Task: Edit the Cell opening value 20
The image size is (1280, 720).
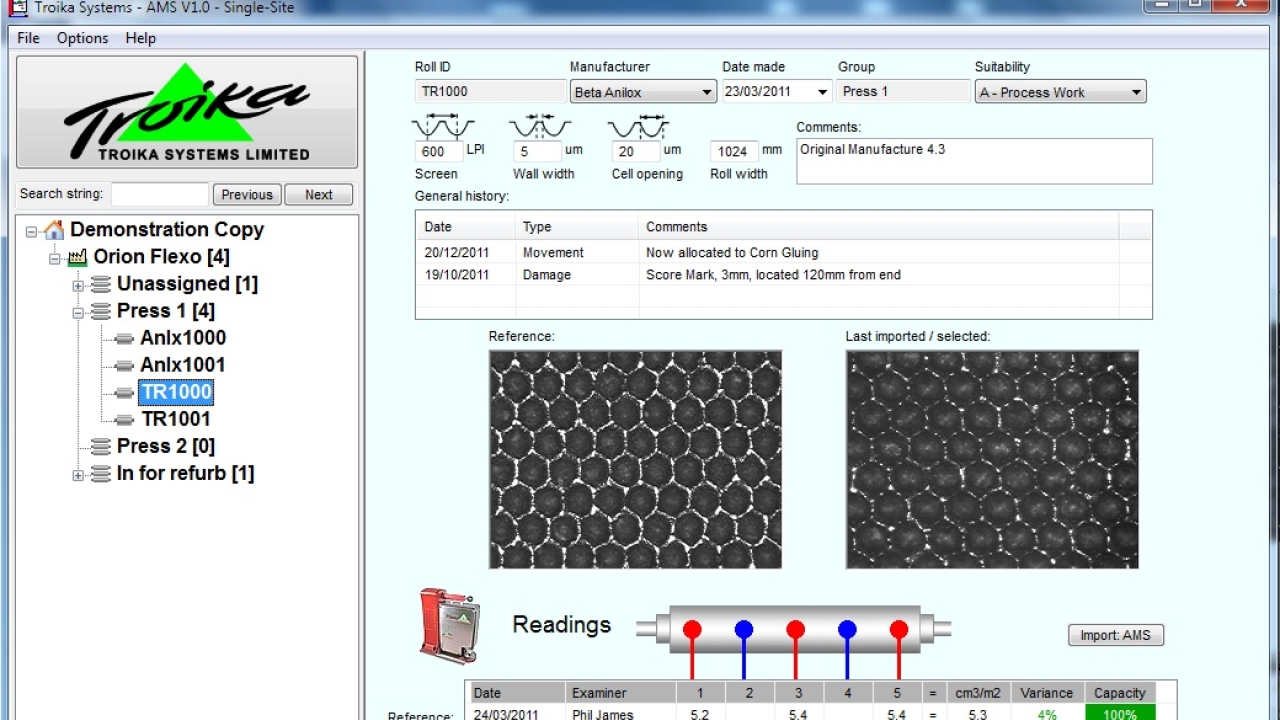Action: click(637, 152)
